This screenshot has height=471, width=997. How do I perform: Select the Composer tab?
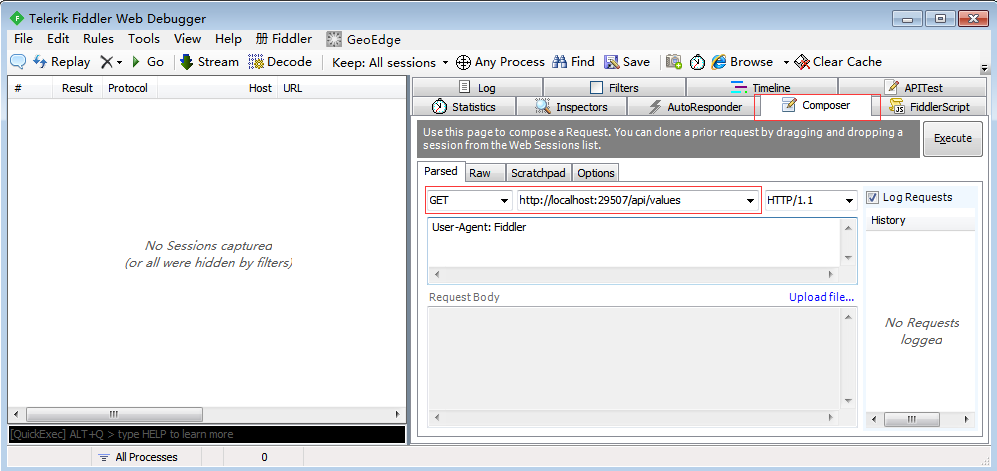click(817, 106)
